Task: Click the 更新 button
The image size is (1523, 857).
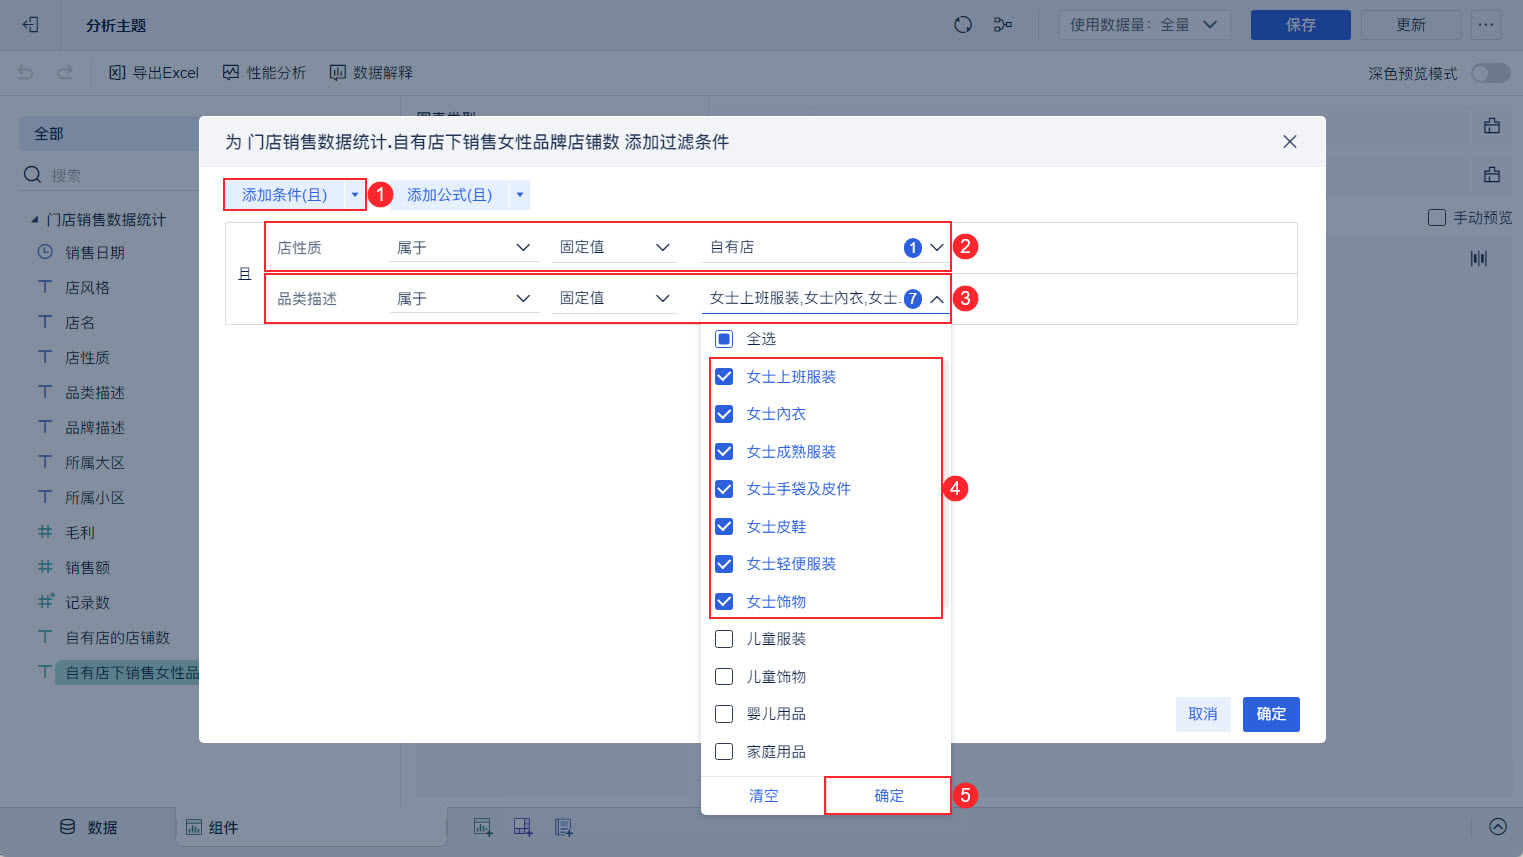Action: coord(1411,25)
